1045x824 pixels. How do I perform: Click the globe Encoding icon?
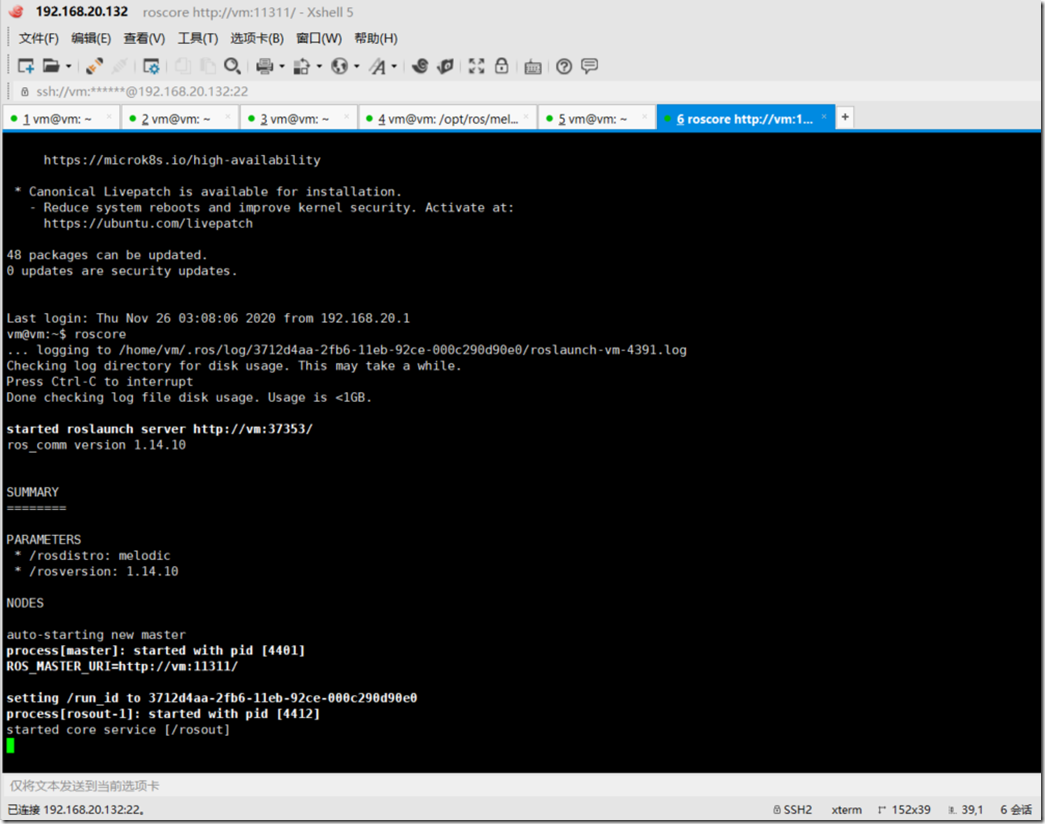click(x=339, y=66)
